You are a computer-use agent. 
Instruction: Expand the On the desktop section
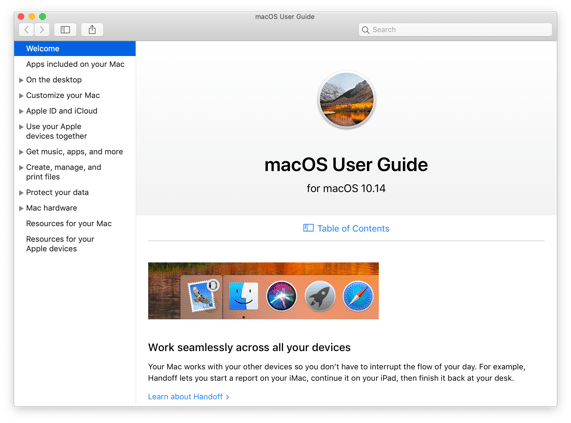[x=21, y=80]
